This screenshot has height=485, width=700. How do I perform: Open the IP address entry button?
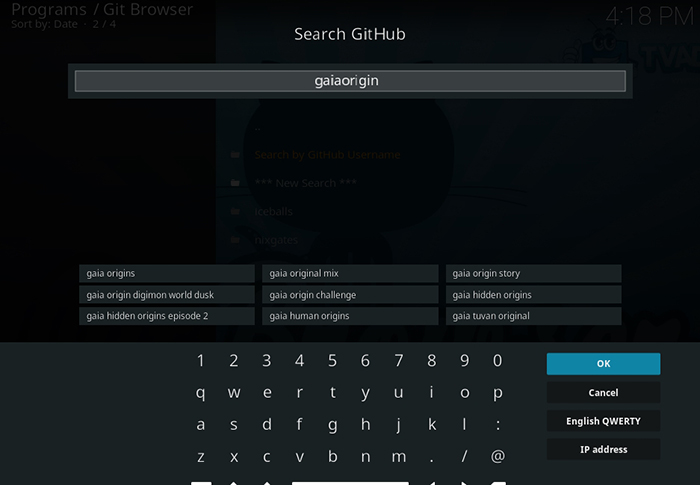pos(603,449)
